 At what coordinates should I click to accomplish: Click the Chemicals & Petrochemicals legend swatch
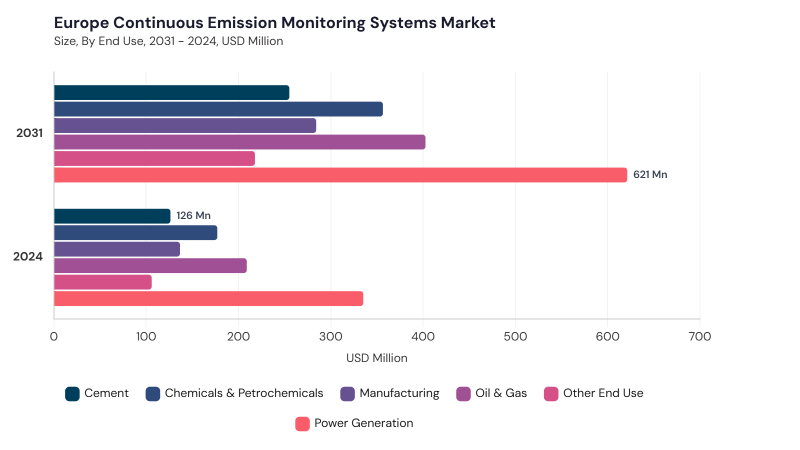pos(153,394)
